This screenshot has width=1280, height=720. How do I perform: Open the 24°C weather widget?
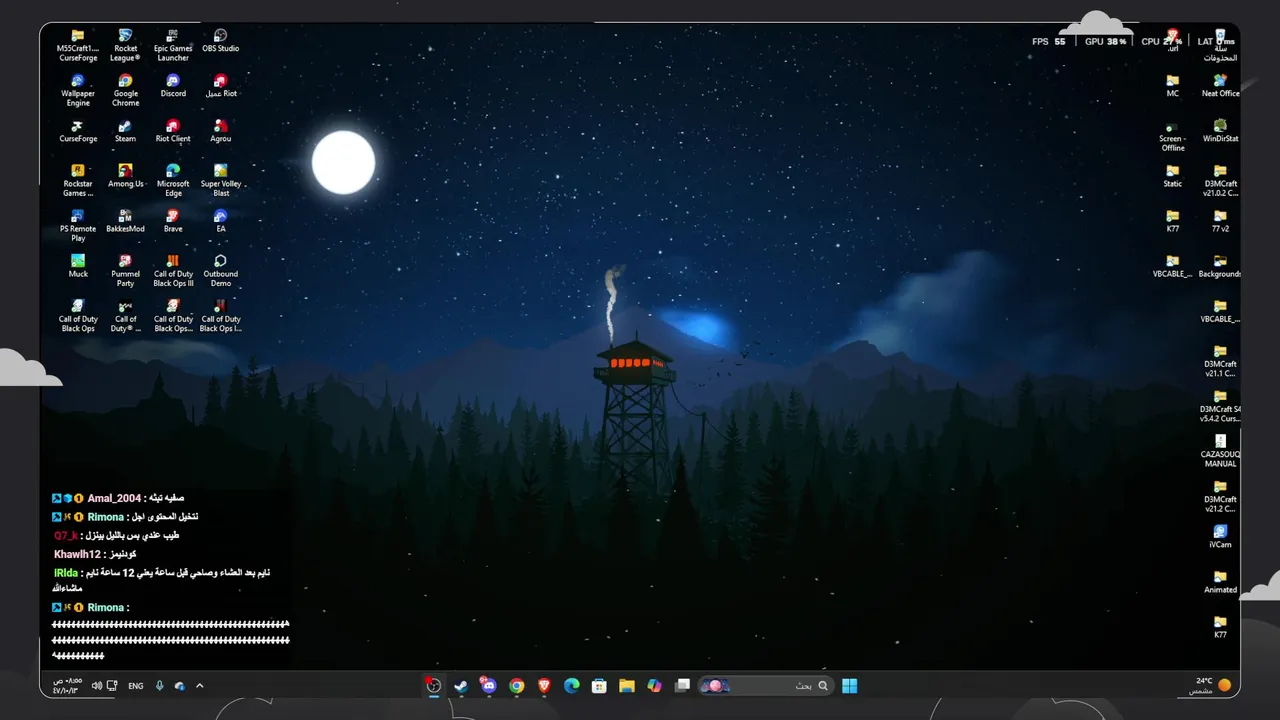[x=1209, y=685]
